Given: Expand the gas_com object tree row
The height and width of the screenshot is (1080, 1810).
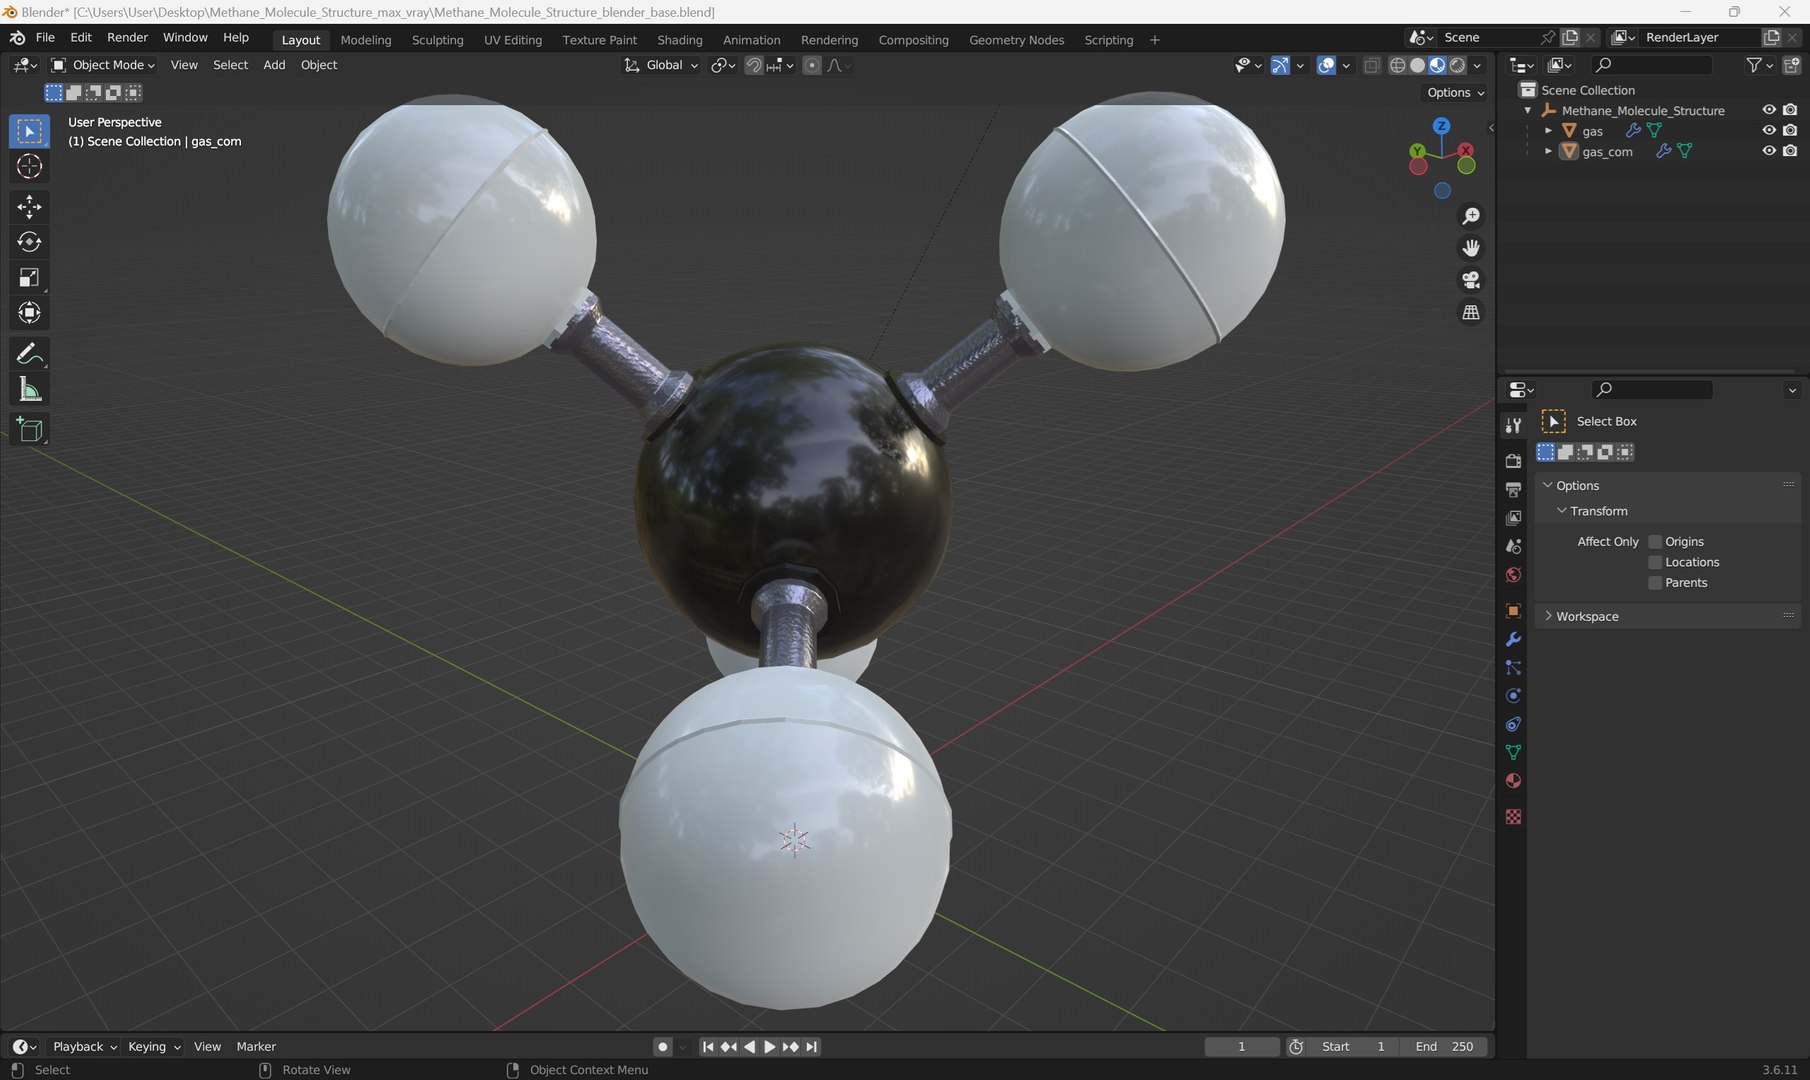Looking at the screenshot, I should [x=1548, y=152].
